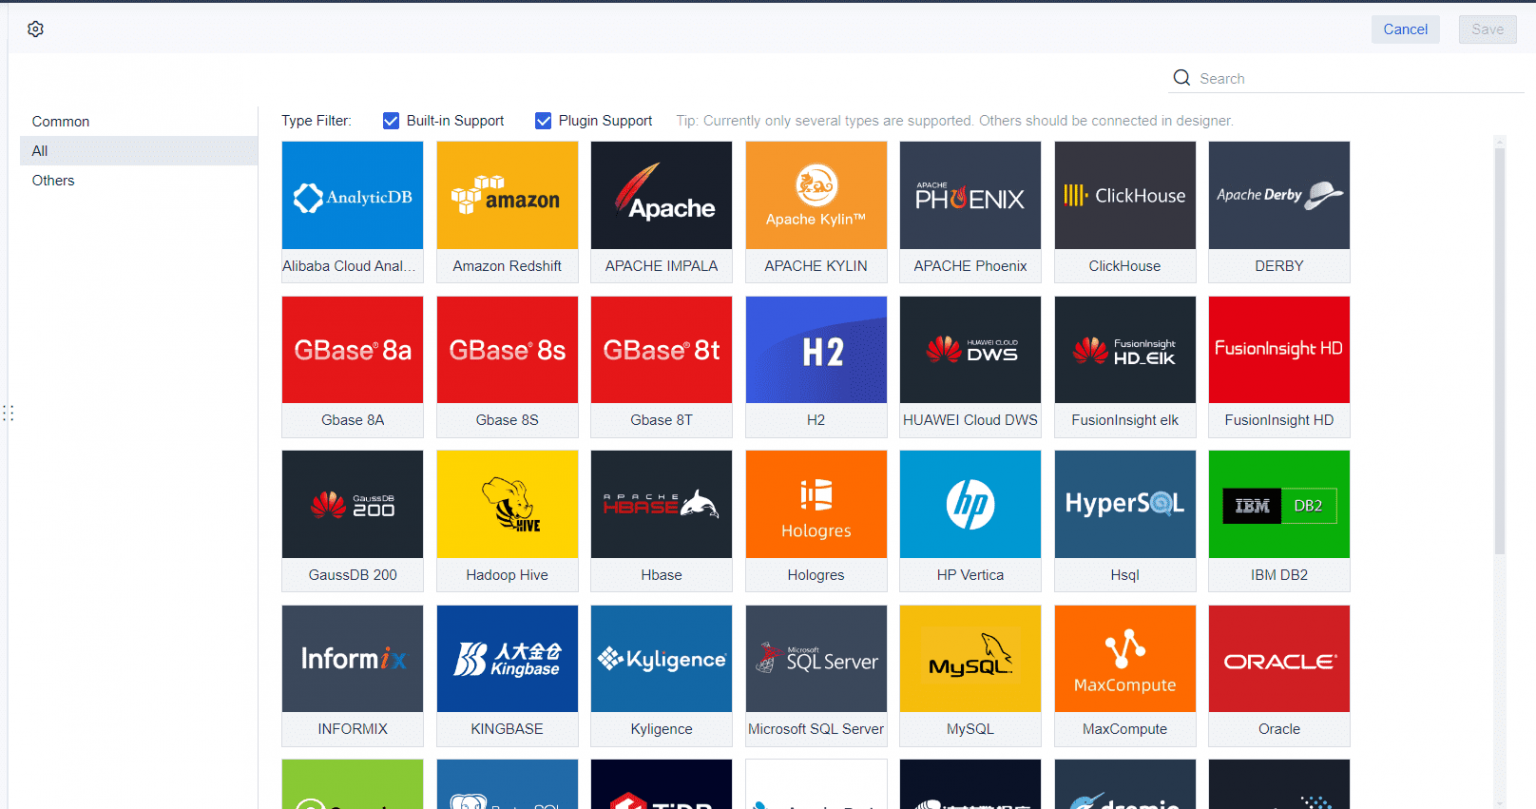This screenshot has width=1536, height=809.
Task: Select the H2 database tile
Action: pos(816,366)
